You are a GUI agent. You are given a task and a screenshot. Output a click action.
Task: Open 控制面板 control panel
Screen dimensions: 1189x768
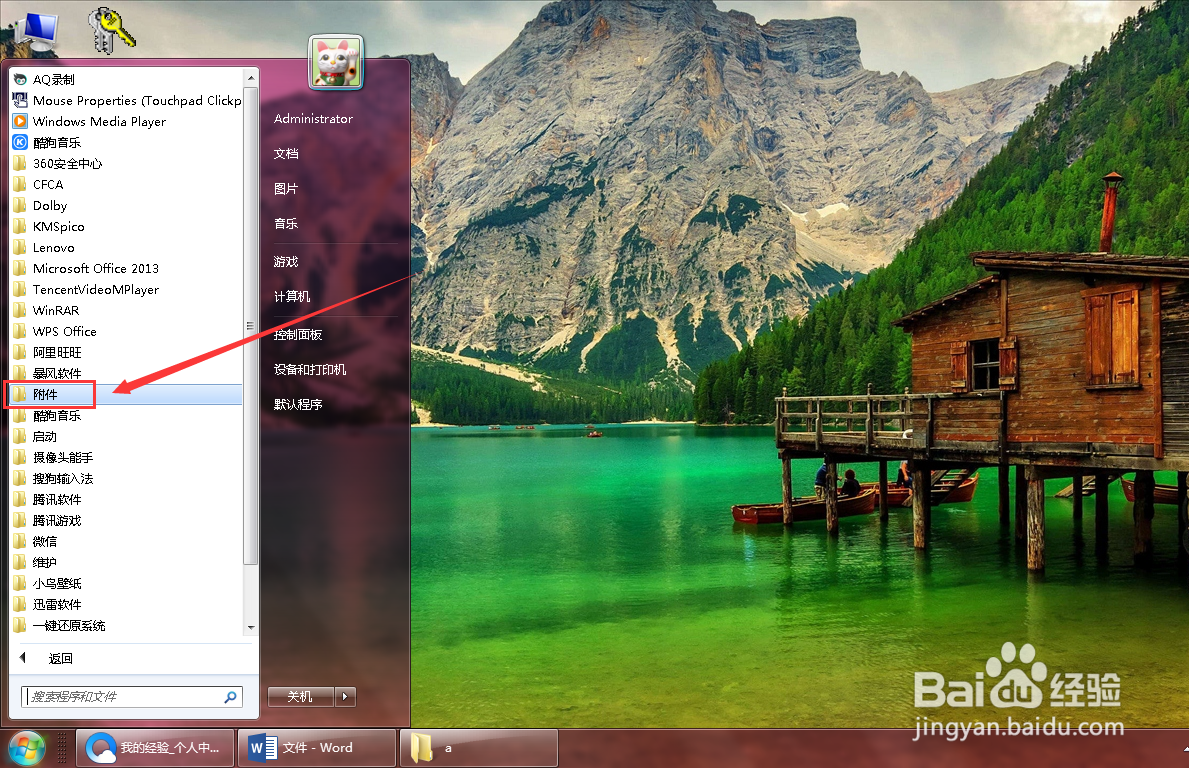pos(298,334)
